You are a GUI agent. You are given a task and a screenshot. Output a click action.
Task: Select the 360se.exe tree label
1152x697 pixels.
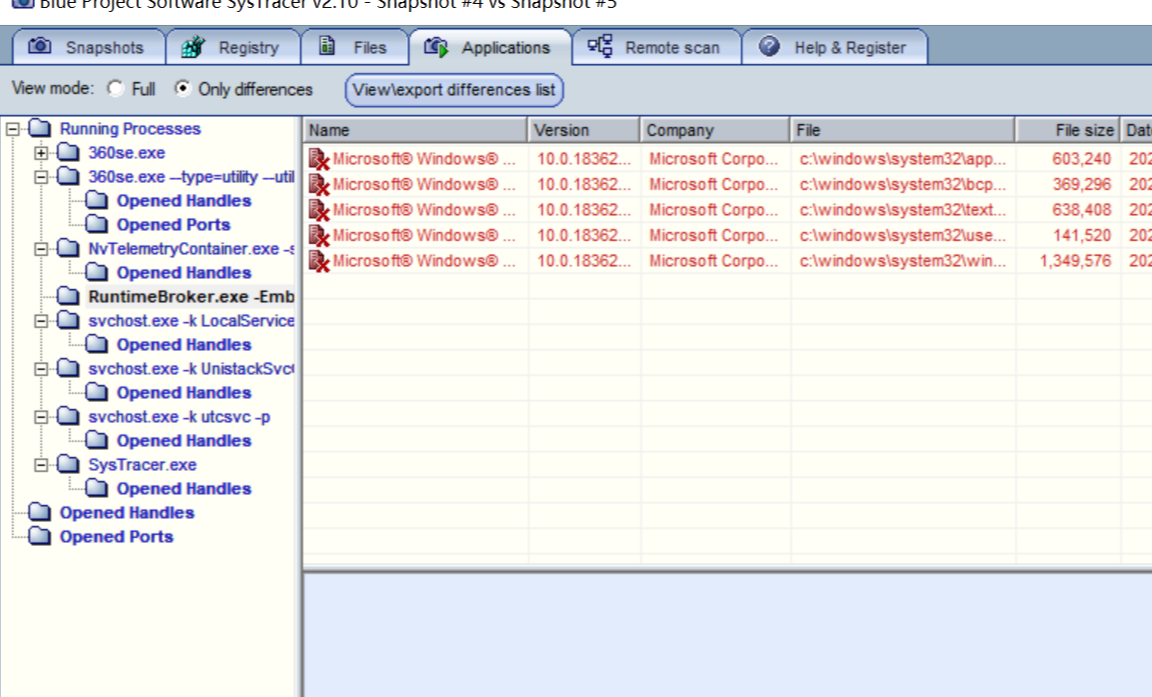click(x=126, y=153)
